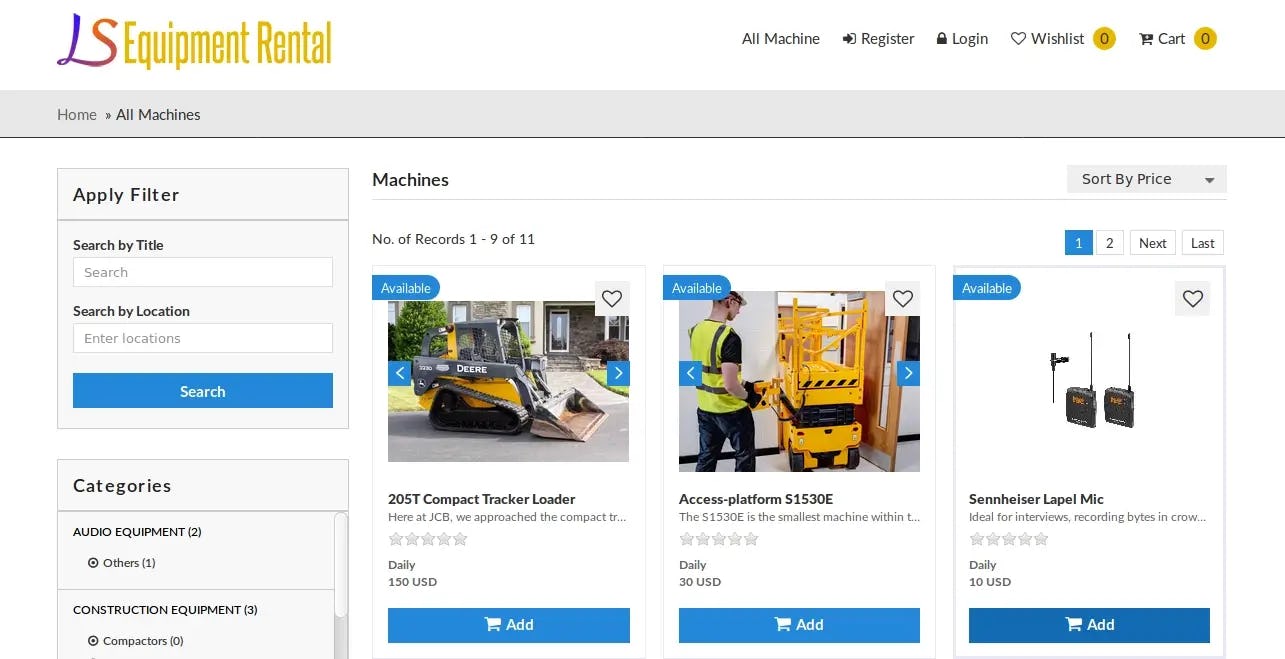Click previous image arrow on Access-platform S1530E

(690, 372)
